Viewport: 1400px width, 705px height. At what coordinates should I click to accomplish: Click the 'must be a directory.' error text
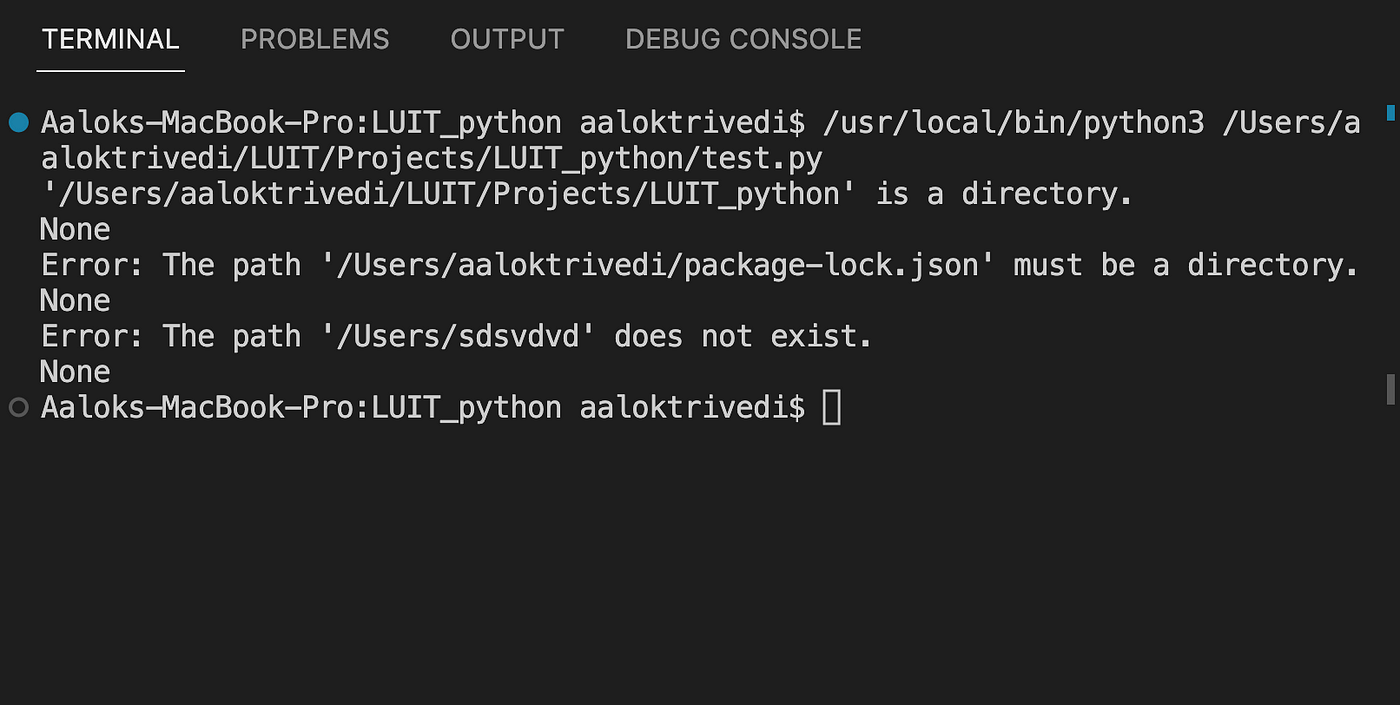point(1186,265)
